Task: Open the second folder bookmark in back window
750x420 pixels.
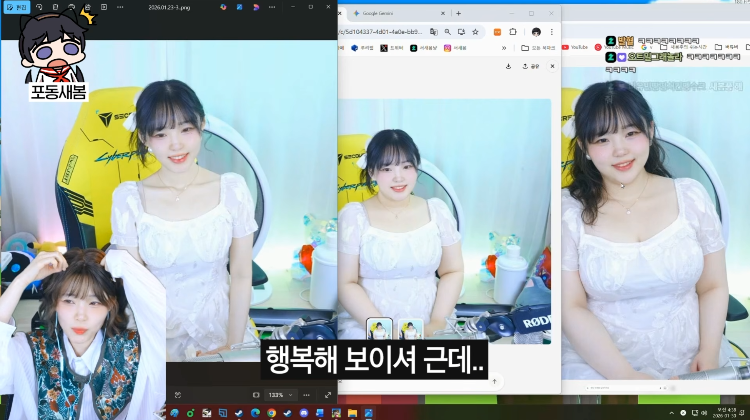Action: (727, 47)
